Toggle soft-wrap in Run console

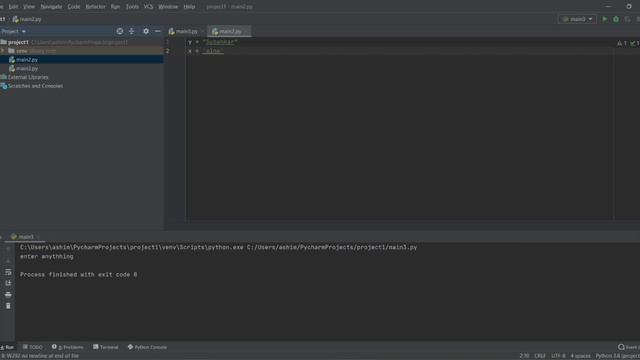(x=8, y=272)
